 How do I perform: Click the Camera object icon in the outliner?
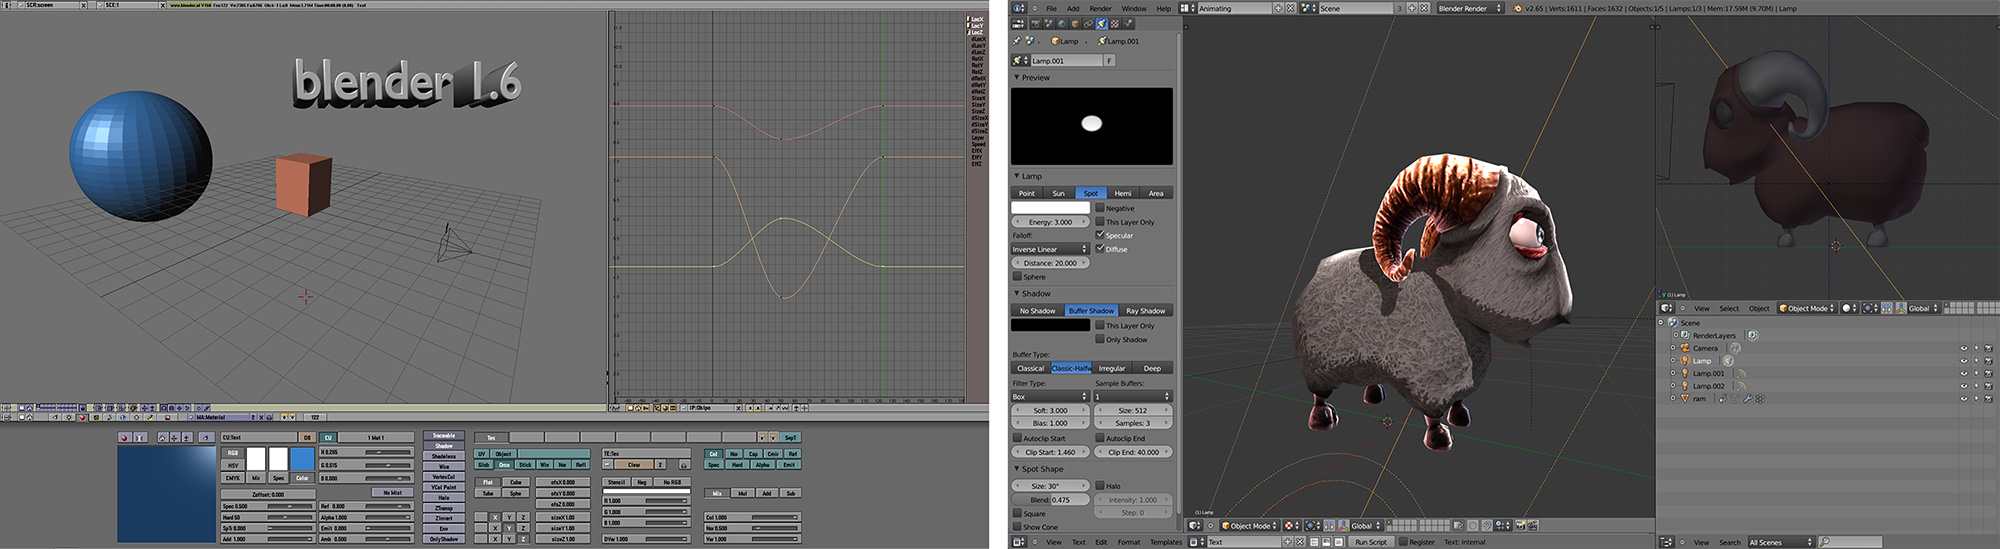point(1685,348)
